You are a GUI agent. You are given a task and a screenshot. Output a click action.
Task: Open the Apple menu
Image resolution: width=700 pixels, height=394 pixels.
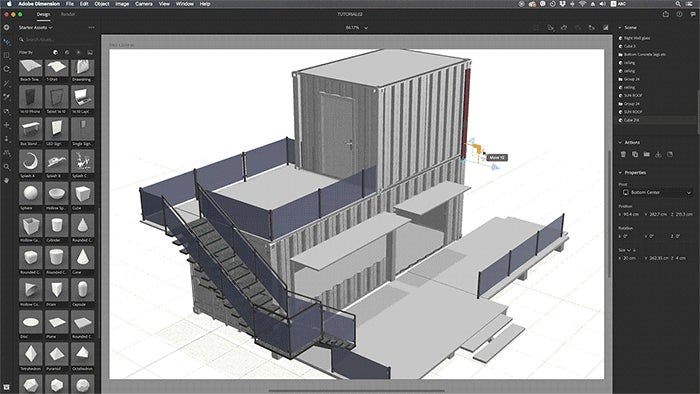[x=8, y=4]
